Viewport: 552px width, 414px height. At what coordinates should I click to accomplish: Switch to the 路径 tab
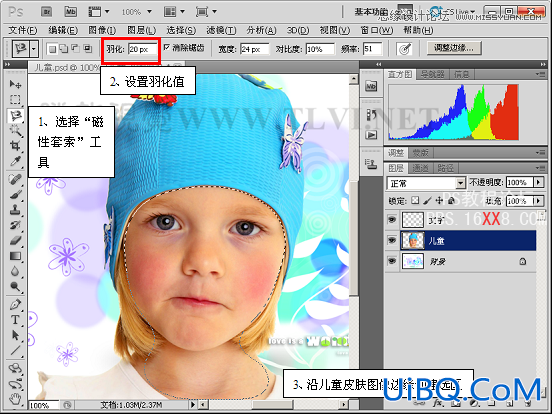pyautogui.click(x=445, y=168)
